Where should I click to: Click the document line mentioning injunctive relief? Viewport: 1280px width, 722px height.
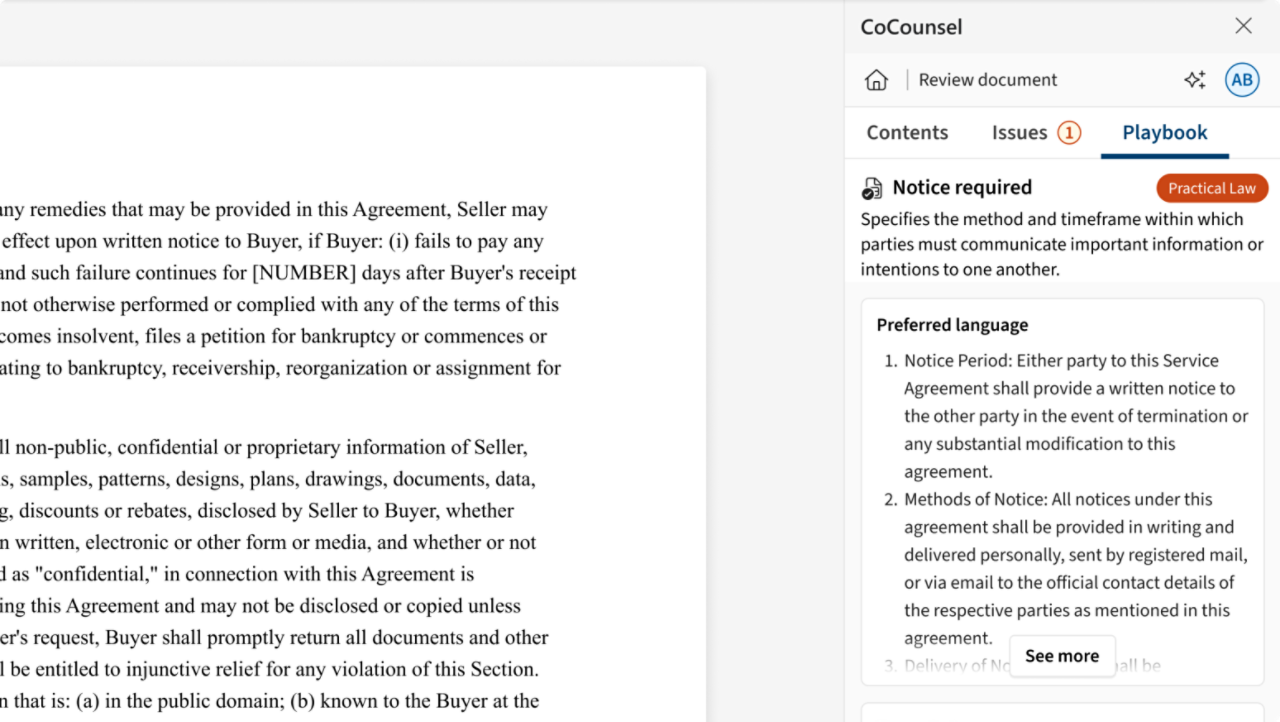coord(269,669)
